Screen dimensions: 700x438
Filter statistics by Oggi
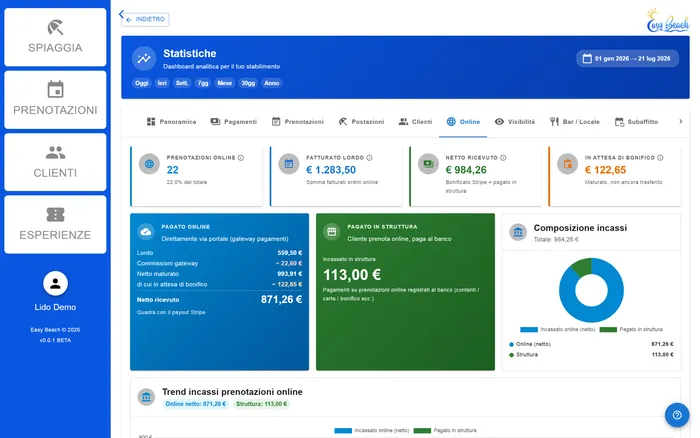142,83
